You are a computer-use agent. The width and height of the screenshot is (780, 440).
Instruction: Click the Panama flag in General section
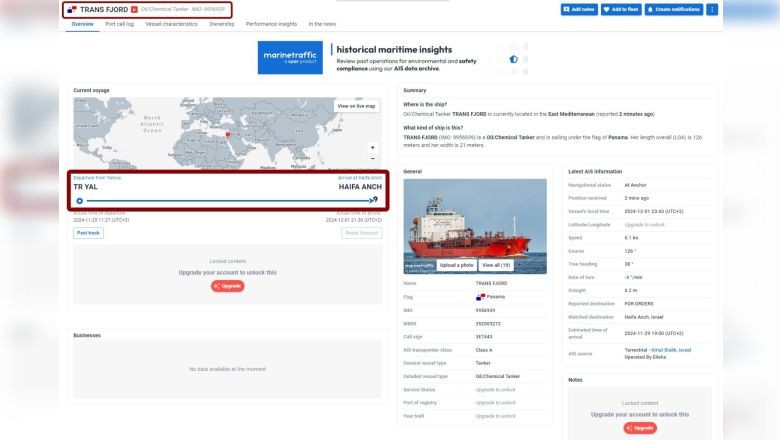pyautogui.click(x=480, y=297)
